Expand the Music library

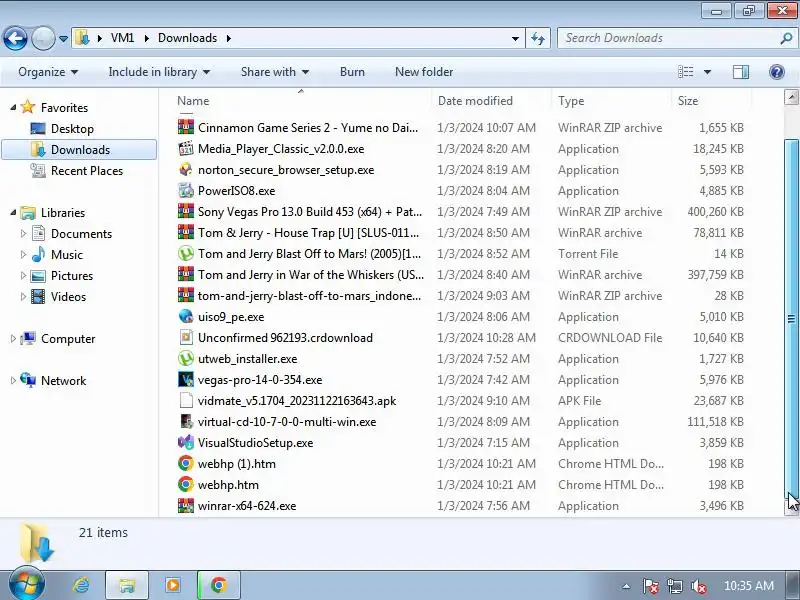(x=23, y=254)
